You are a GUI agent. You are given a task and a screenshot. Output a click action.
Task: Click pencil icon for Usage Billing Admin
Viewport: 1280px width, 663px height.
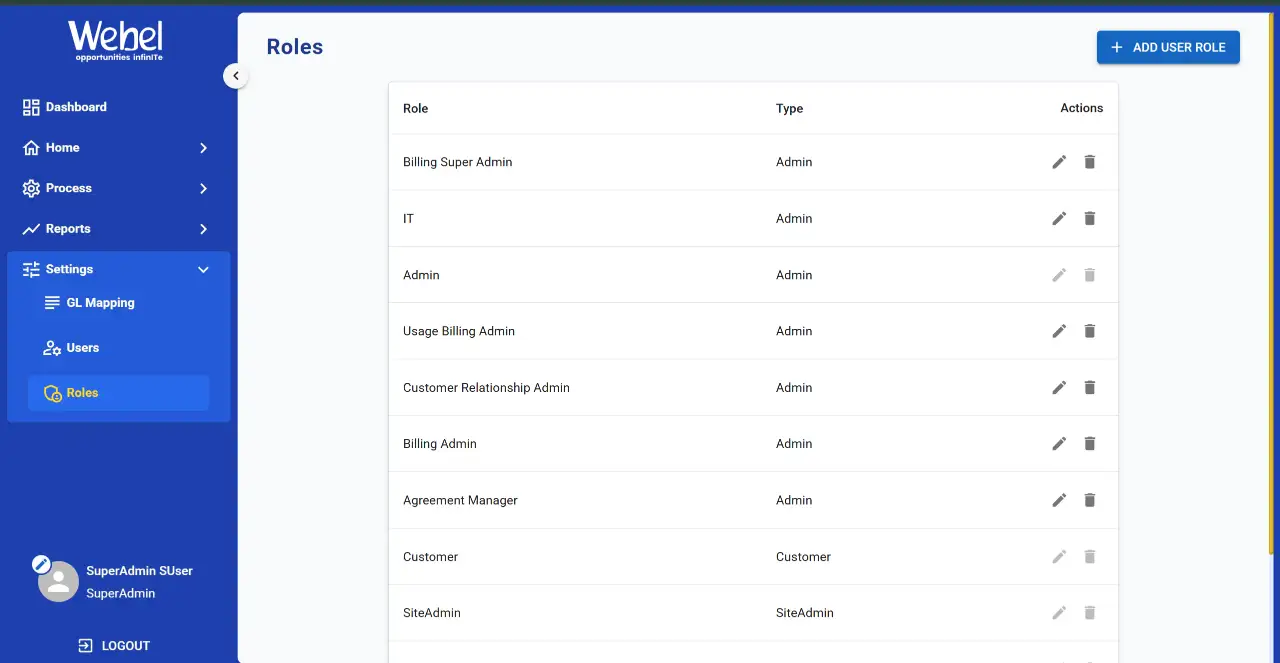[1059, 331]
